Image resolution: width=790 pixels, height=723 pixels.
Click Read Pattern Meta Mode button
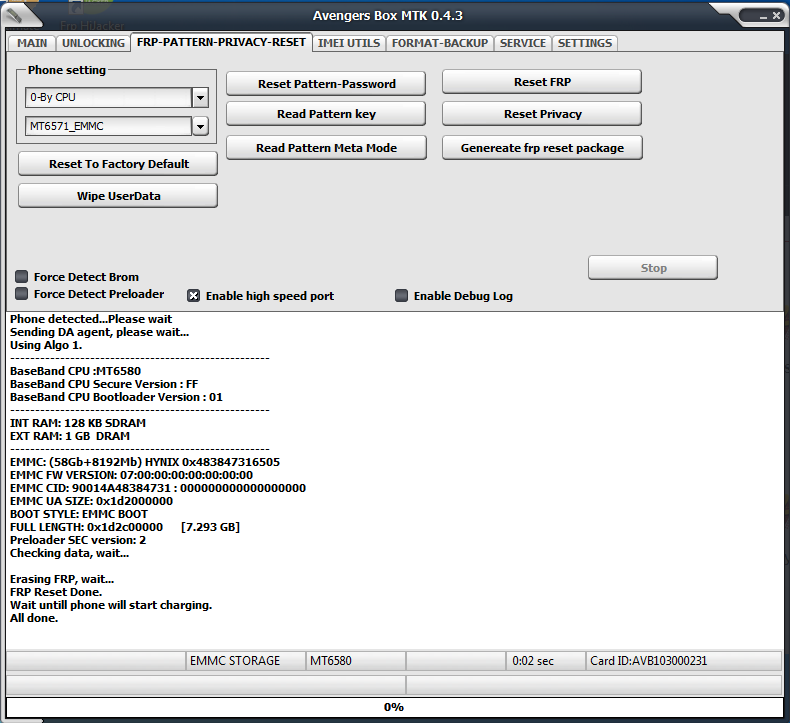[326, 148]
